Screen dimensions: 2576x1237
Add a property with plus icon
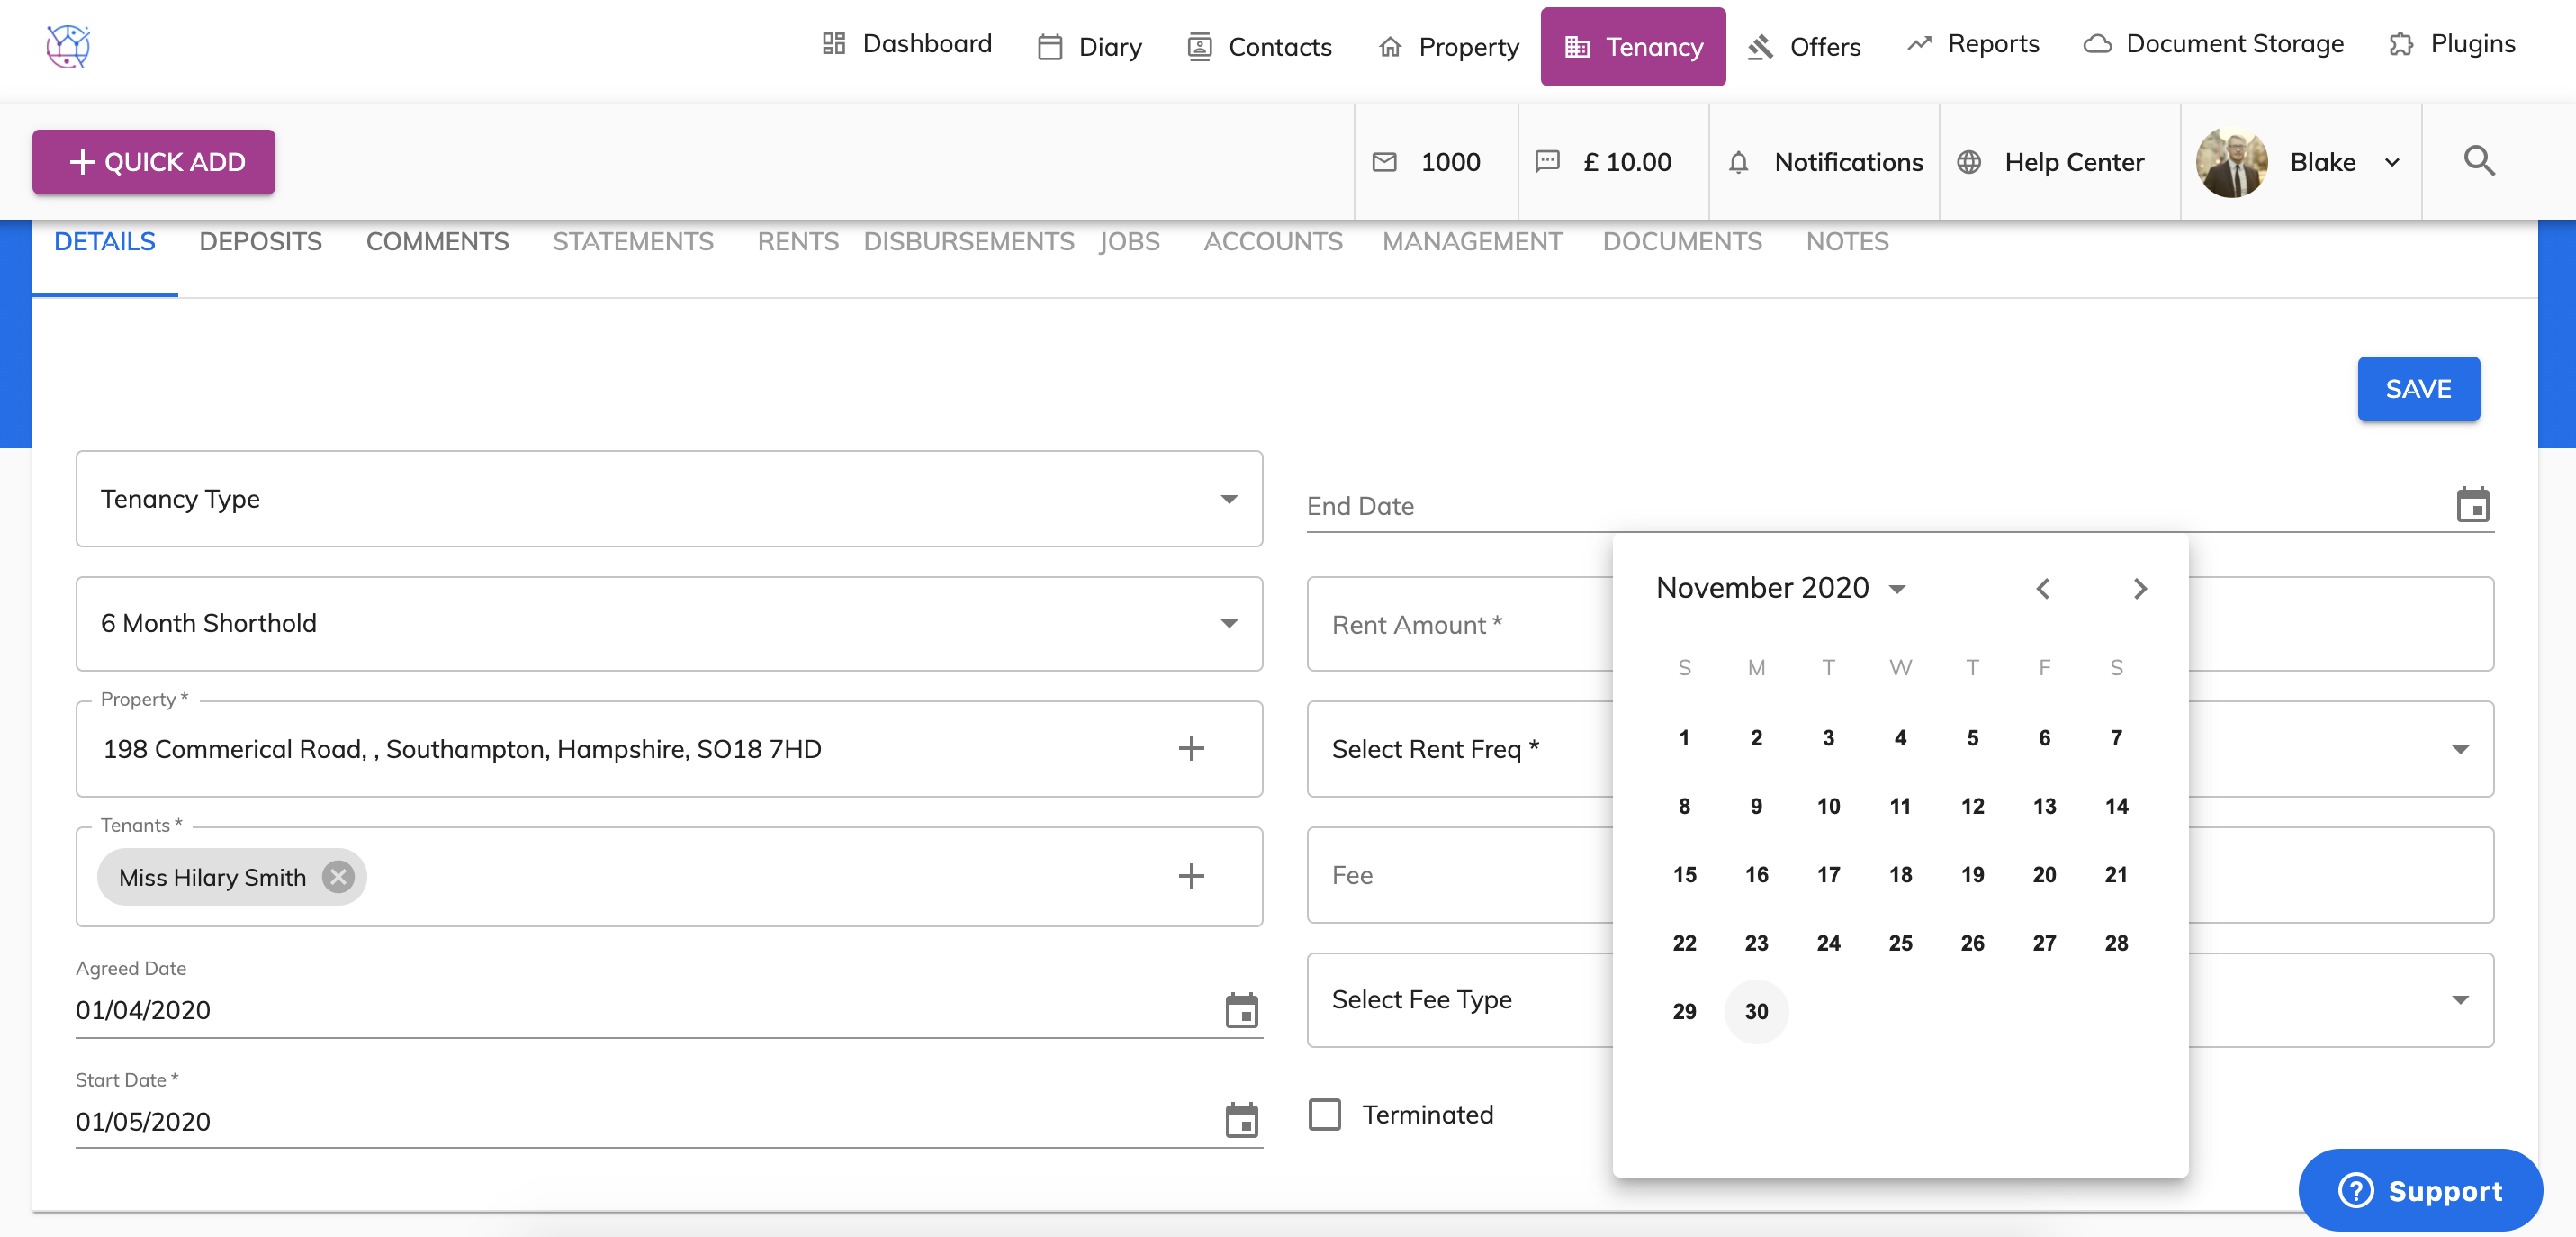pyautogui.click(x=1190, y=748)
